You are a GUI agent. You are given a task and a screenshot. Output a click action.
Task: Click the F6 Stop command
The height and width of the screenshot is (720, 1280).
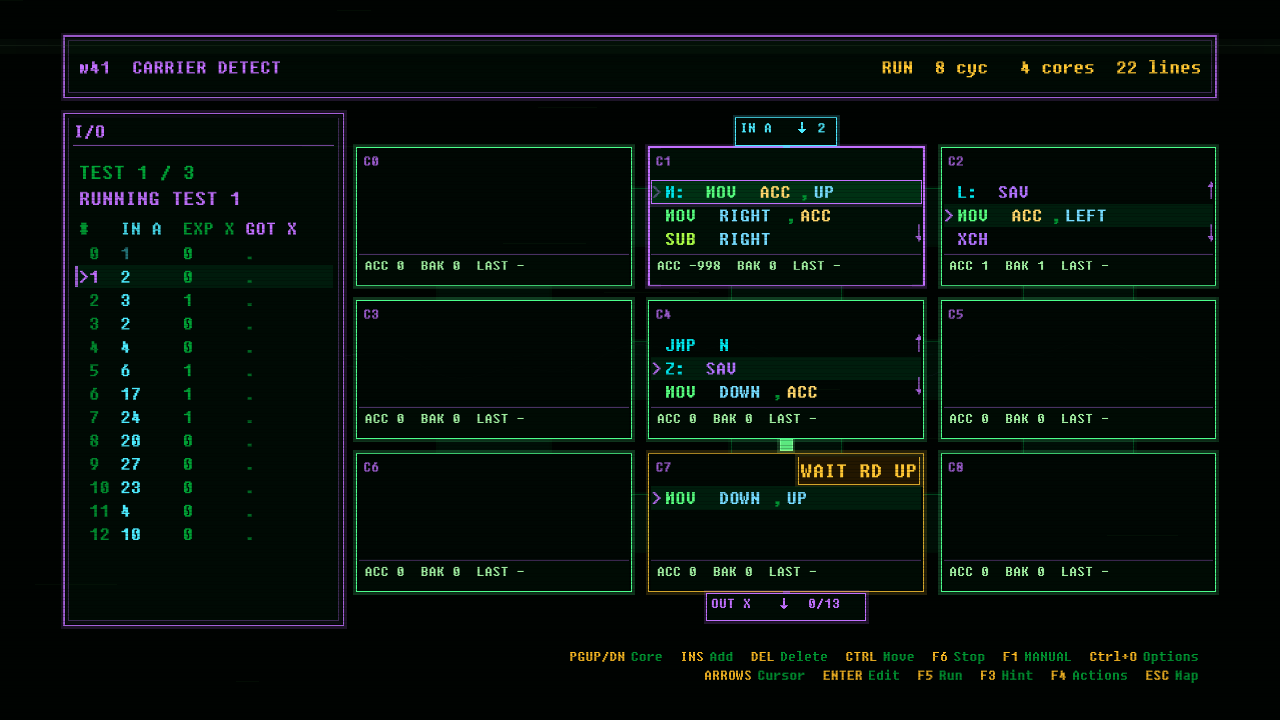[958, 657]
